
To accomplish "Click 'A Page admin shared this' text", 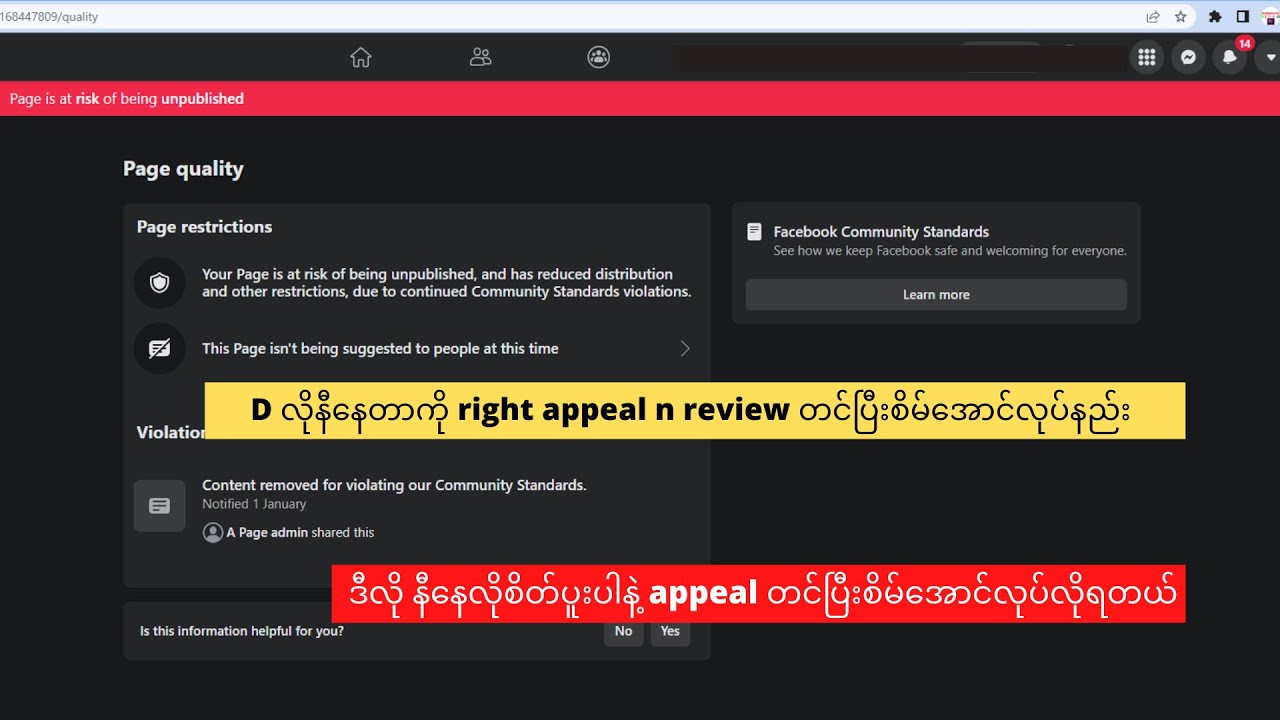I will click(300, 533).
